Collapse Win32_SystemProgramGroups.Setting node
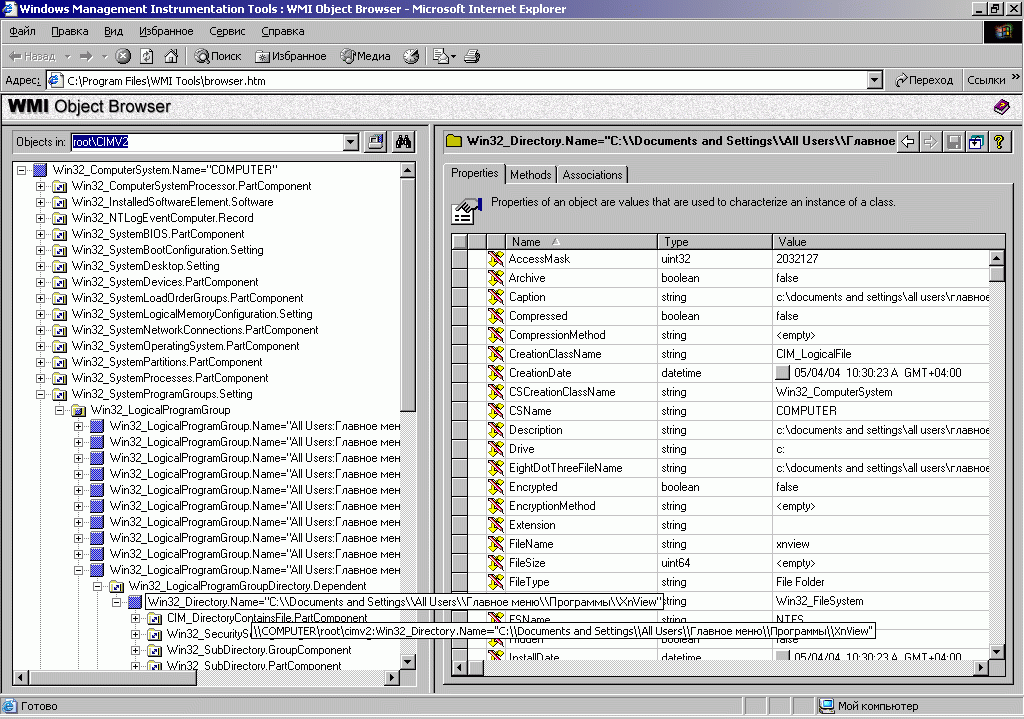Image resolution: width=1024 pixels, height=719 pixels. click(x=40, y=394)
